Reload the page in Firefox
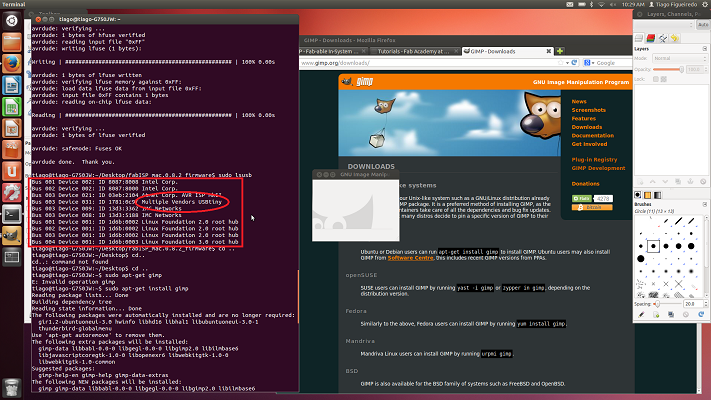Screen dimensions: 711x400 tap(575, 63)
